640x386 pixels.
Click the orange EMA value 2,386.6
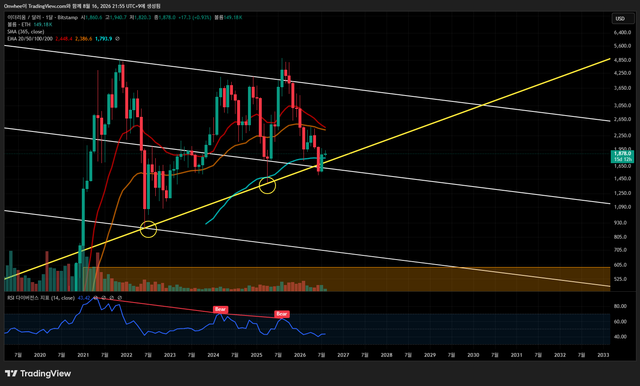point(84,39)
